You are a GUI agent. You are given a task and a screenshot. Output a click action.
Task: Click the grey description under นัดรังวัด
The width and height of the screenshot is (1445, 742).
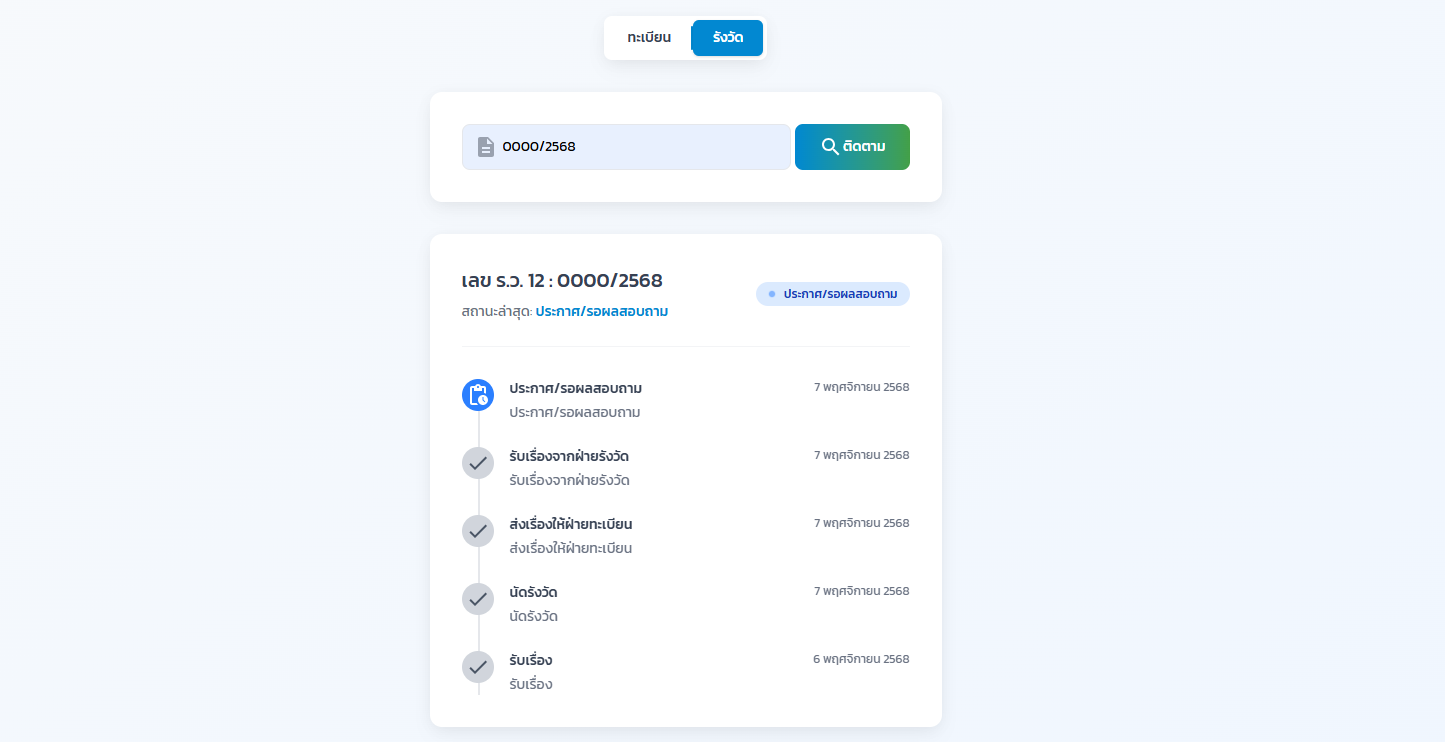coord(533,616)
